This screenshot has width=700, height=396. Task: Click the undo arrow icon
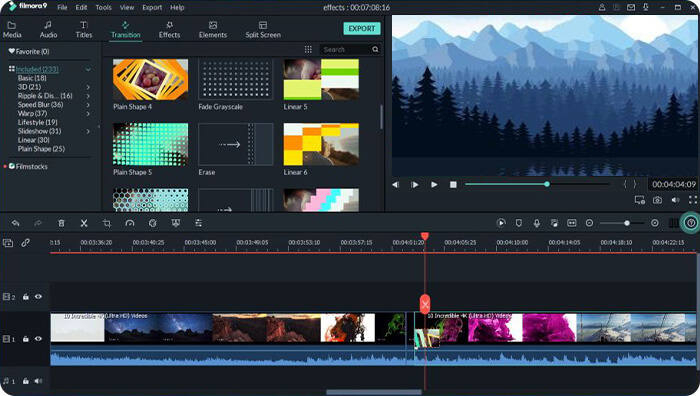(16, 223)
